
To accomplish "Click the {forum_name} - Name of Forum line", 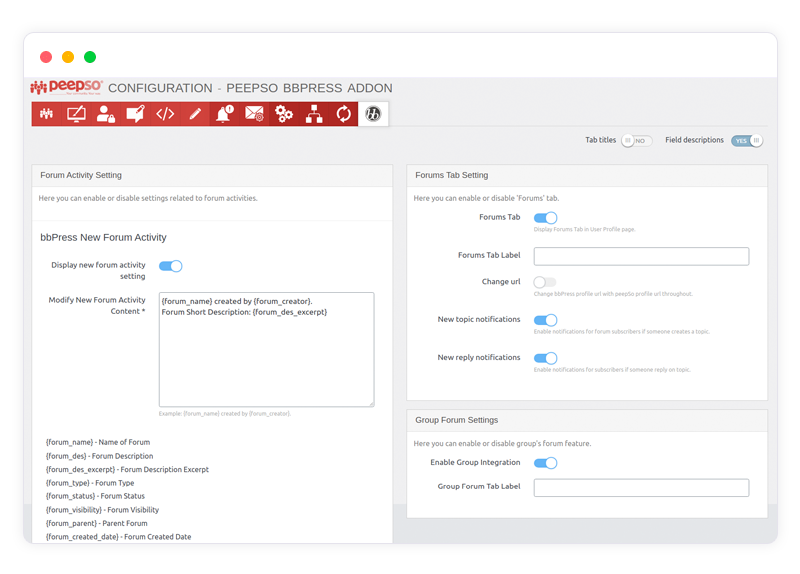I will (98, 442).
